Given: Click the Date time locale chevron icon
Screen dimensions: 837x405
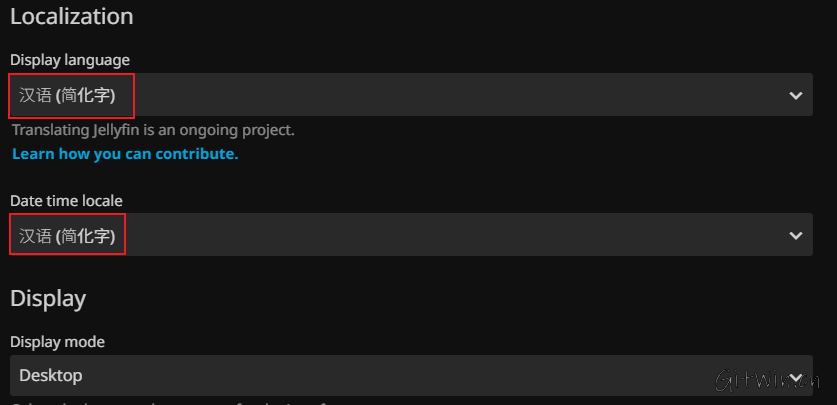Looking at the screenshot, I should pos(796,235).
